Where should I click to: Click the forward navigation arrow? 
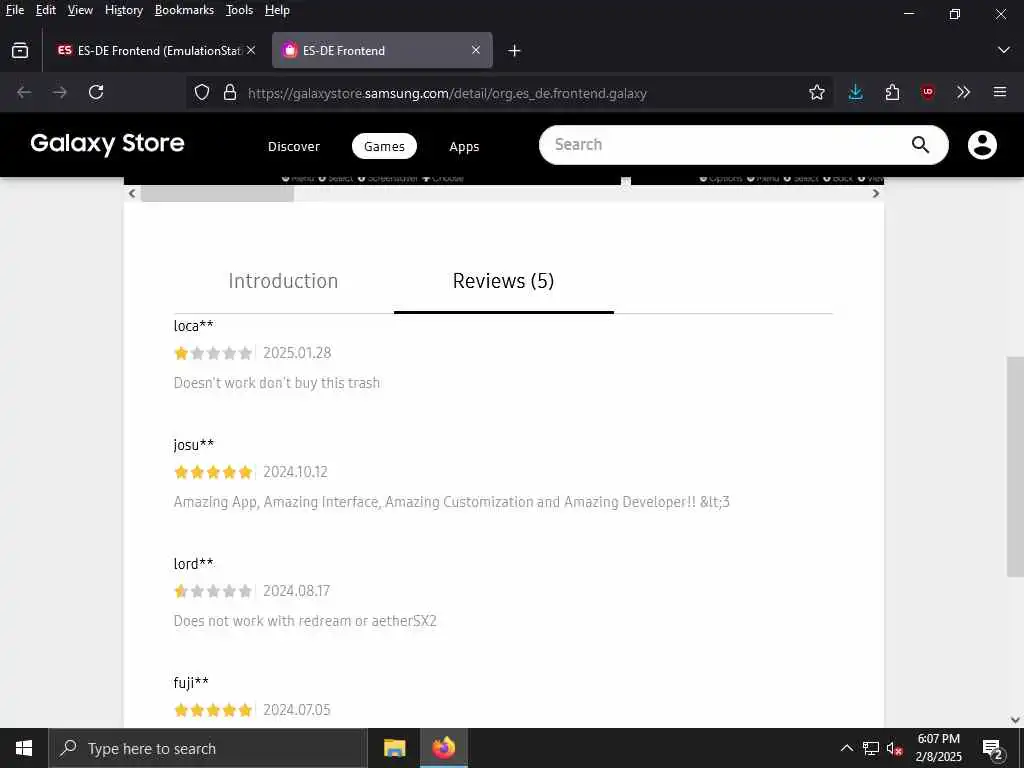click(60, 92)
